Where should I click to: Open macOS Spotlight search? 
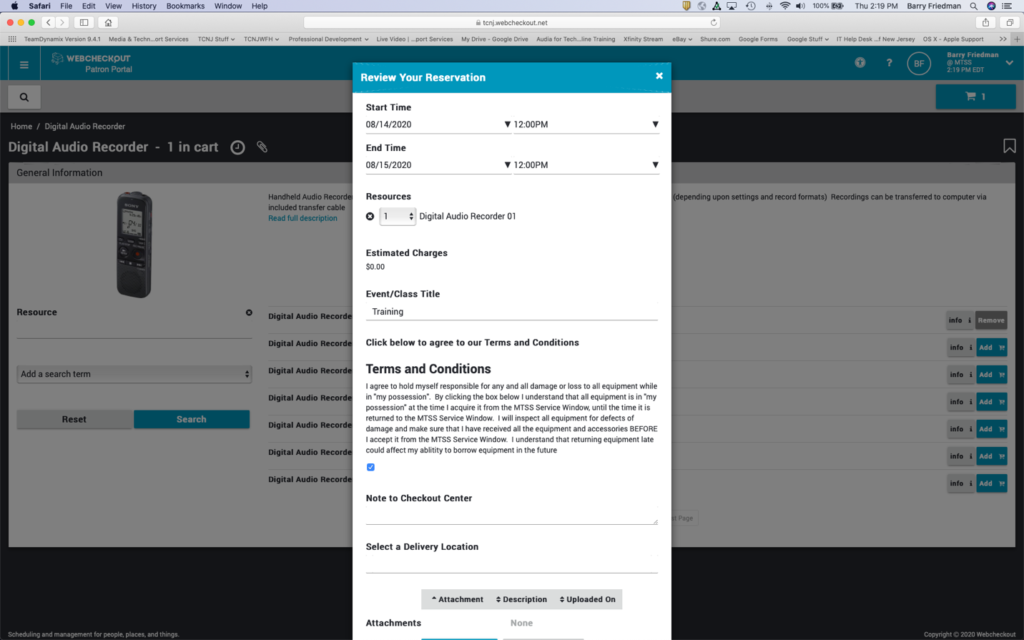point(974,6)
